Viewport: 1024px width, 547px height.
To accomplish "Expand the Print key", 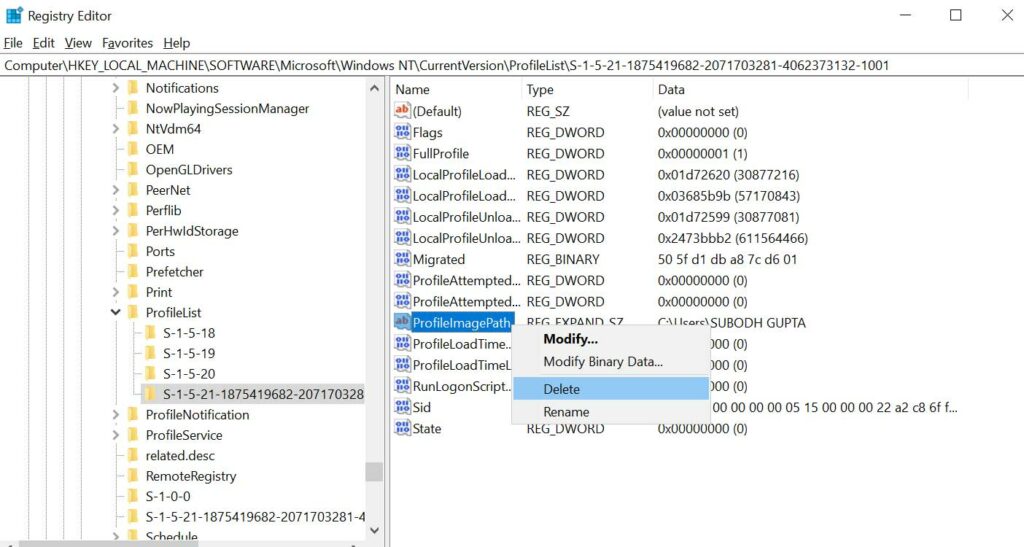I will (x=116, y=292).
